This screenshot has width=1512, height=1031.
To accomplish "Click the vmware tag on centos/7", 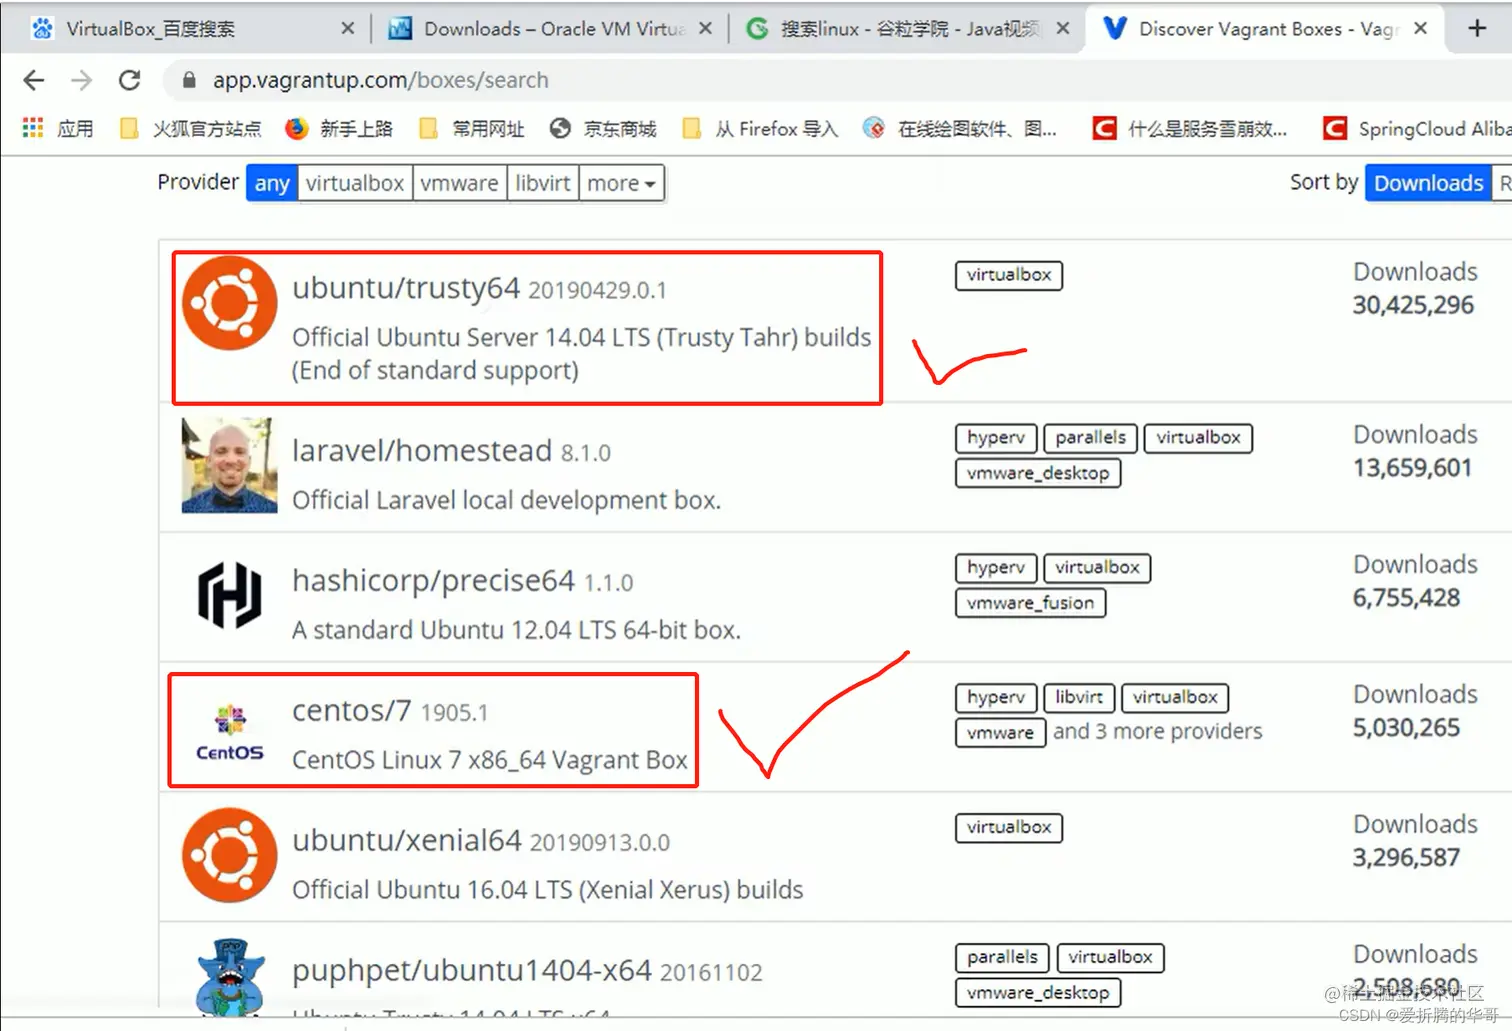I will point(1000,733).
